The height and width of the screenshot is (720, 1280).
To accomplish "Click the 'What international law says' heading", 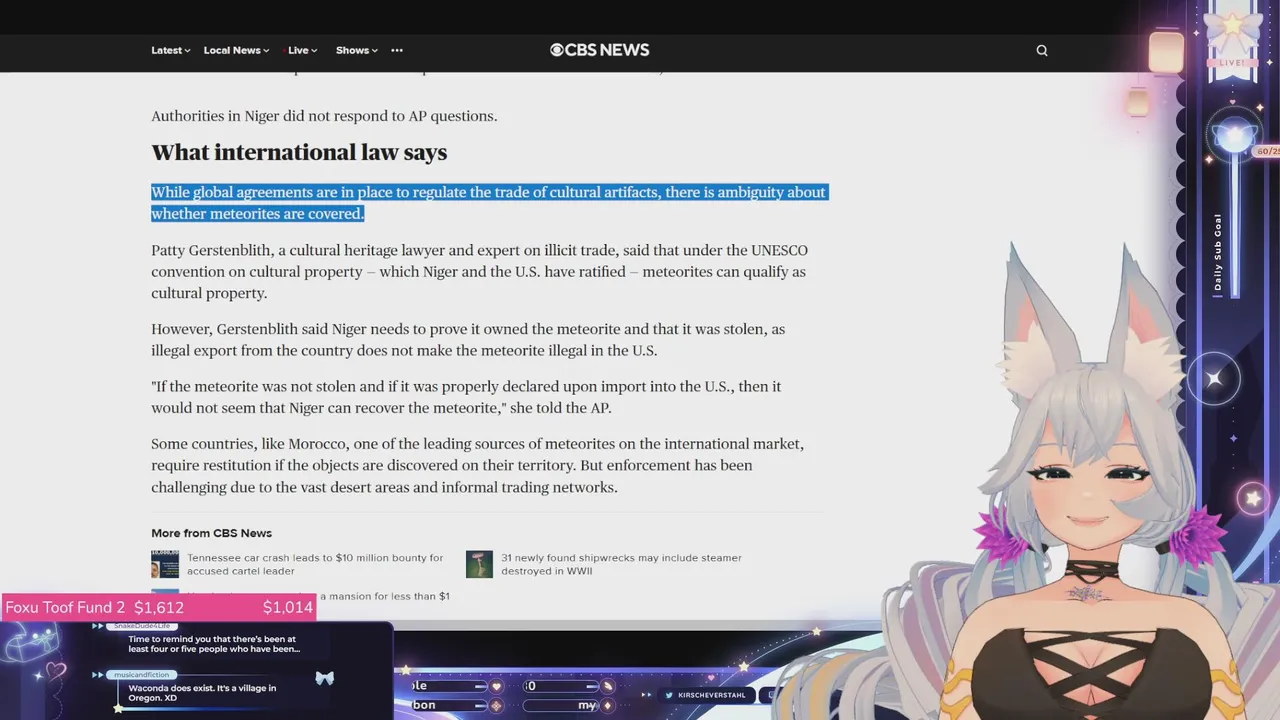I will click(299, 152).
